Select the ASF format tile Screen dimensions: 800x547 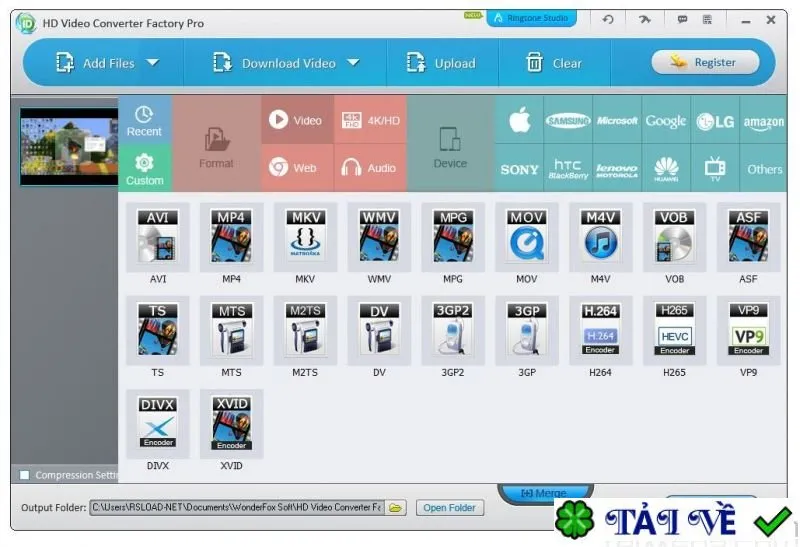point(748,237)
